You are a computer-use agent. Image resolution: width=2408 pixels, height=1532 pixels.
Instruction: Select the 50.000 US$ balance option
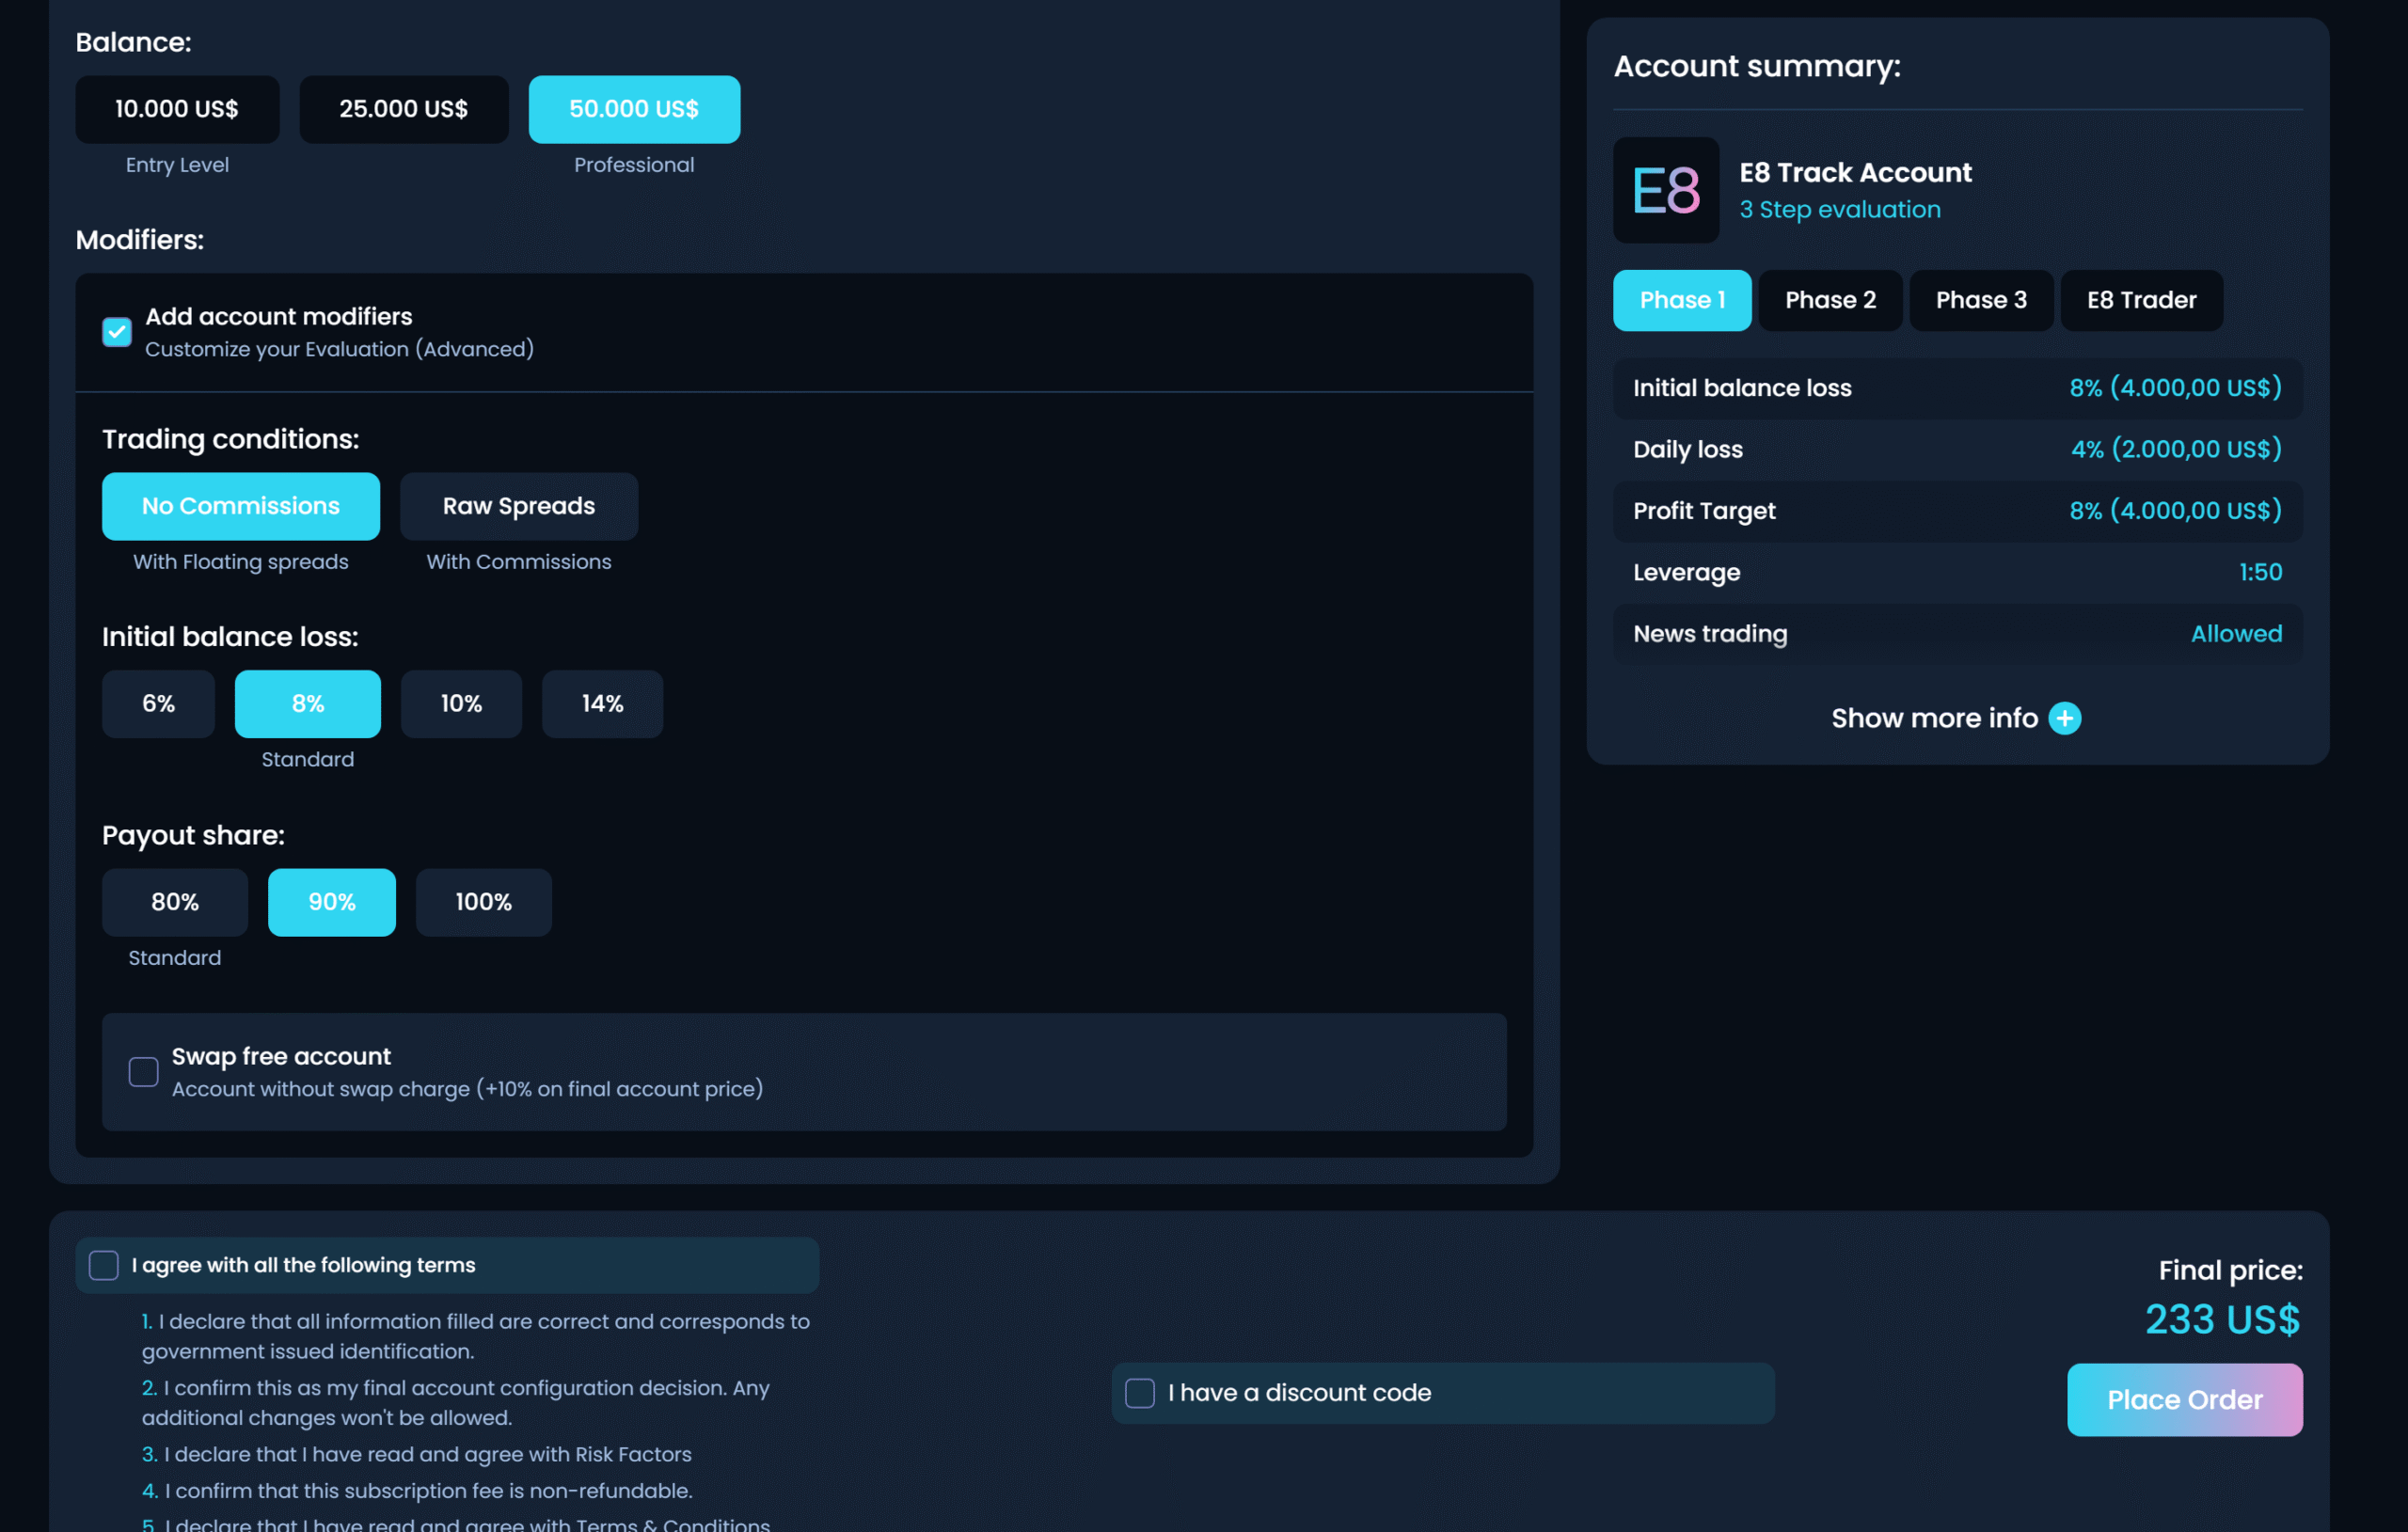pyautogui.click(x=634, y=109)
